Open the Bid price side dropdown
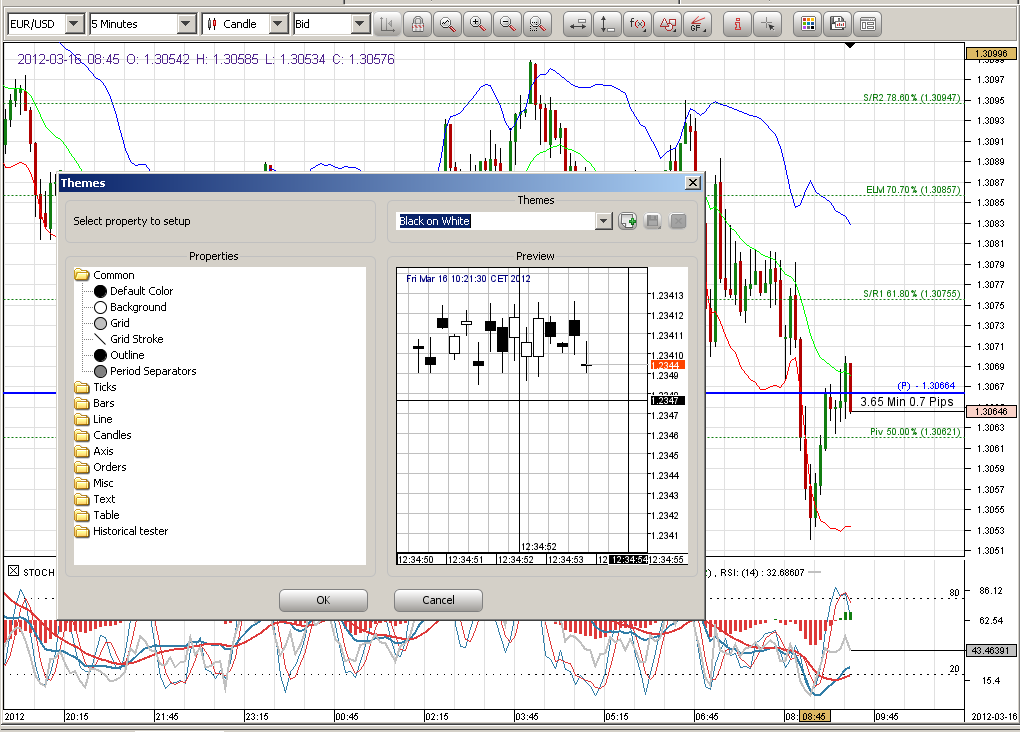The height and width of the screenshot is (732, 1020). pos(360,25)
